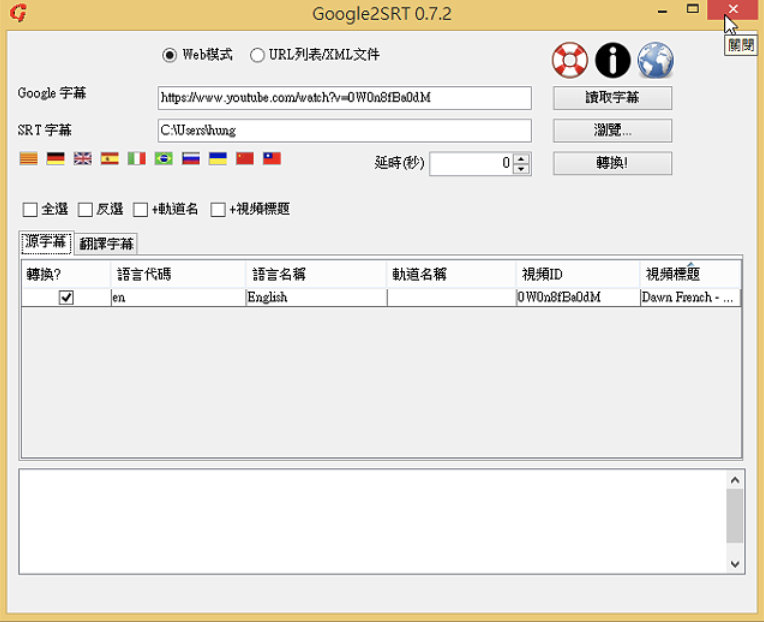Click the log box scroll down arrow
Image resolution: width=764 pixels, height=622 pixels.
click(x=735, y=564)
